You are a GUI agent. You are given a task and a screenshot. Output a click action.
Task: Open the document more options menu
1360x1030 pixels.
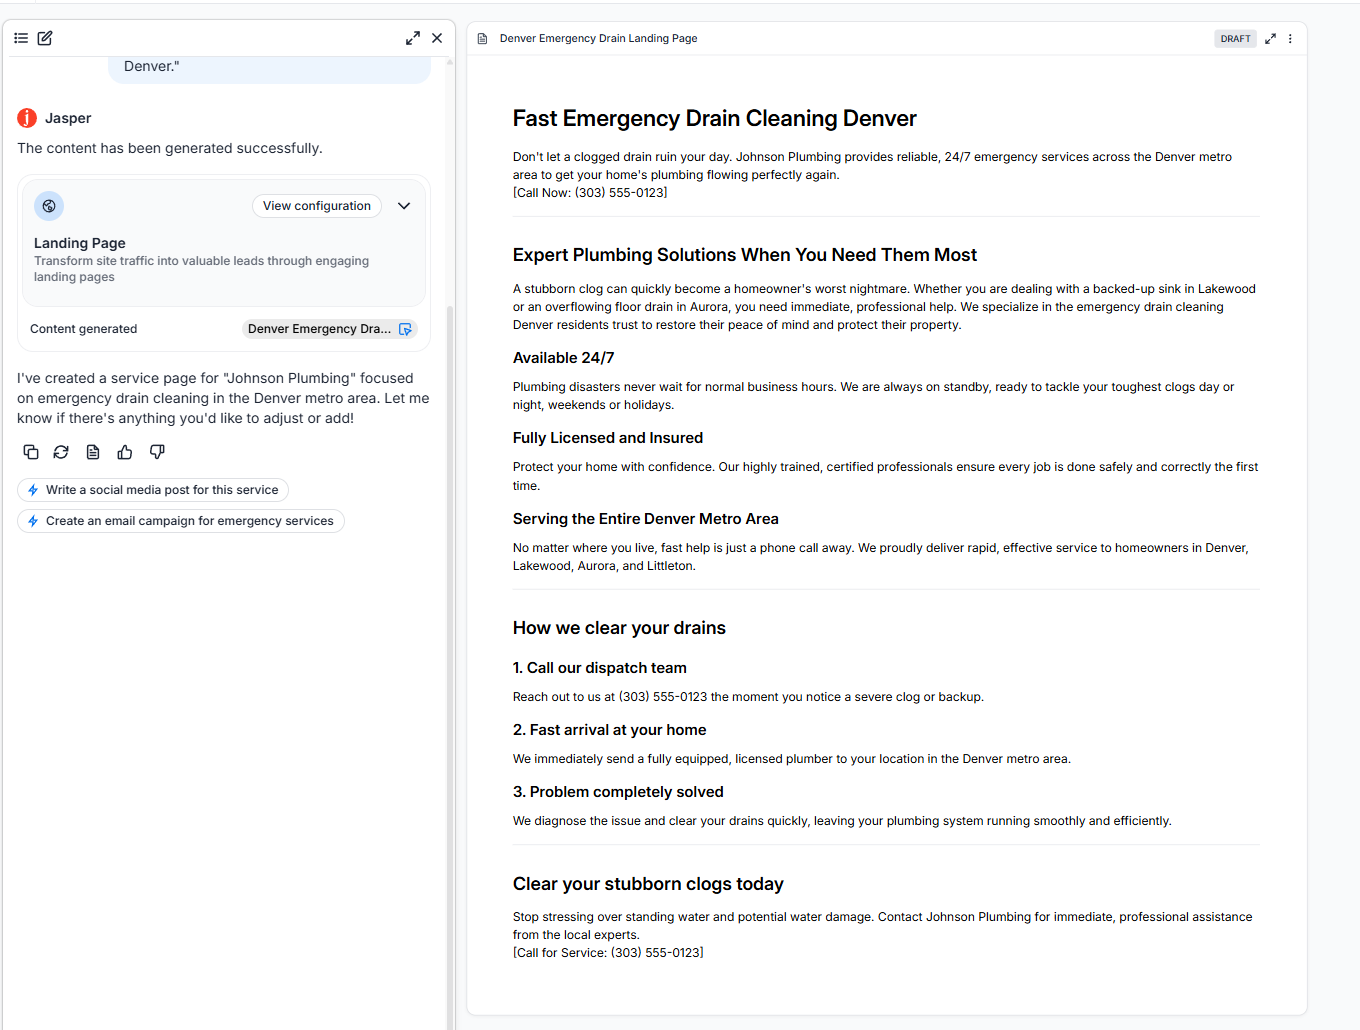point(1290,39)
